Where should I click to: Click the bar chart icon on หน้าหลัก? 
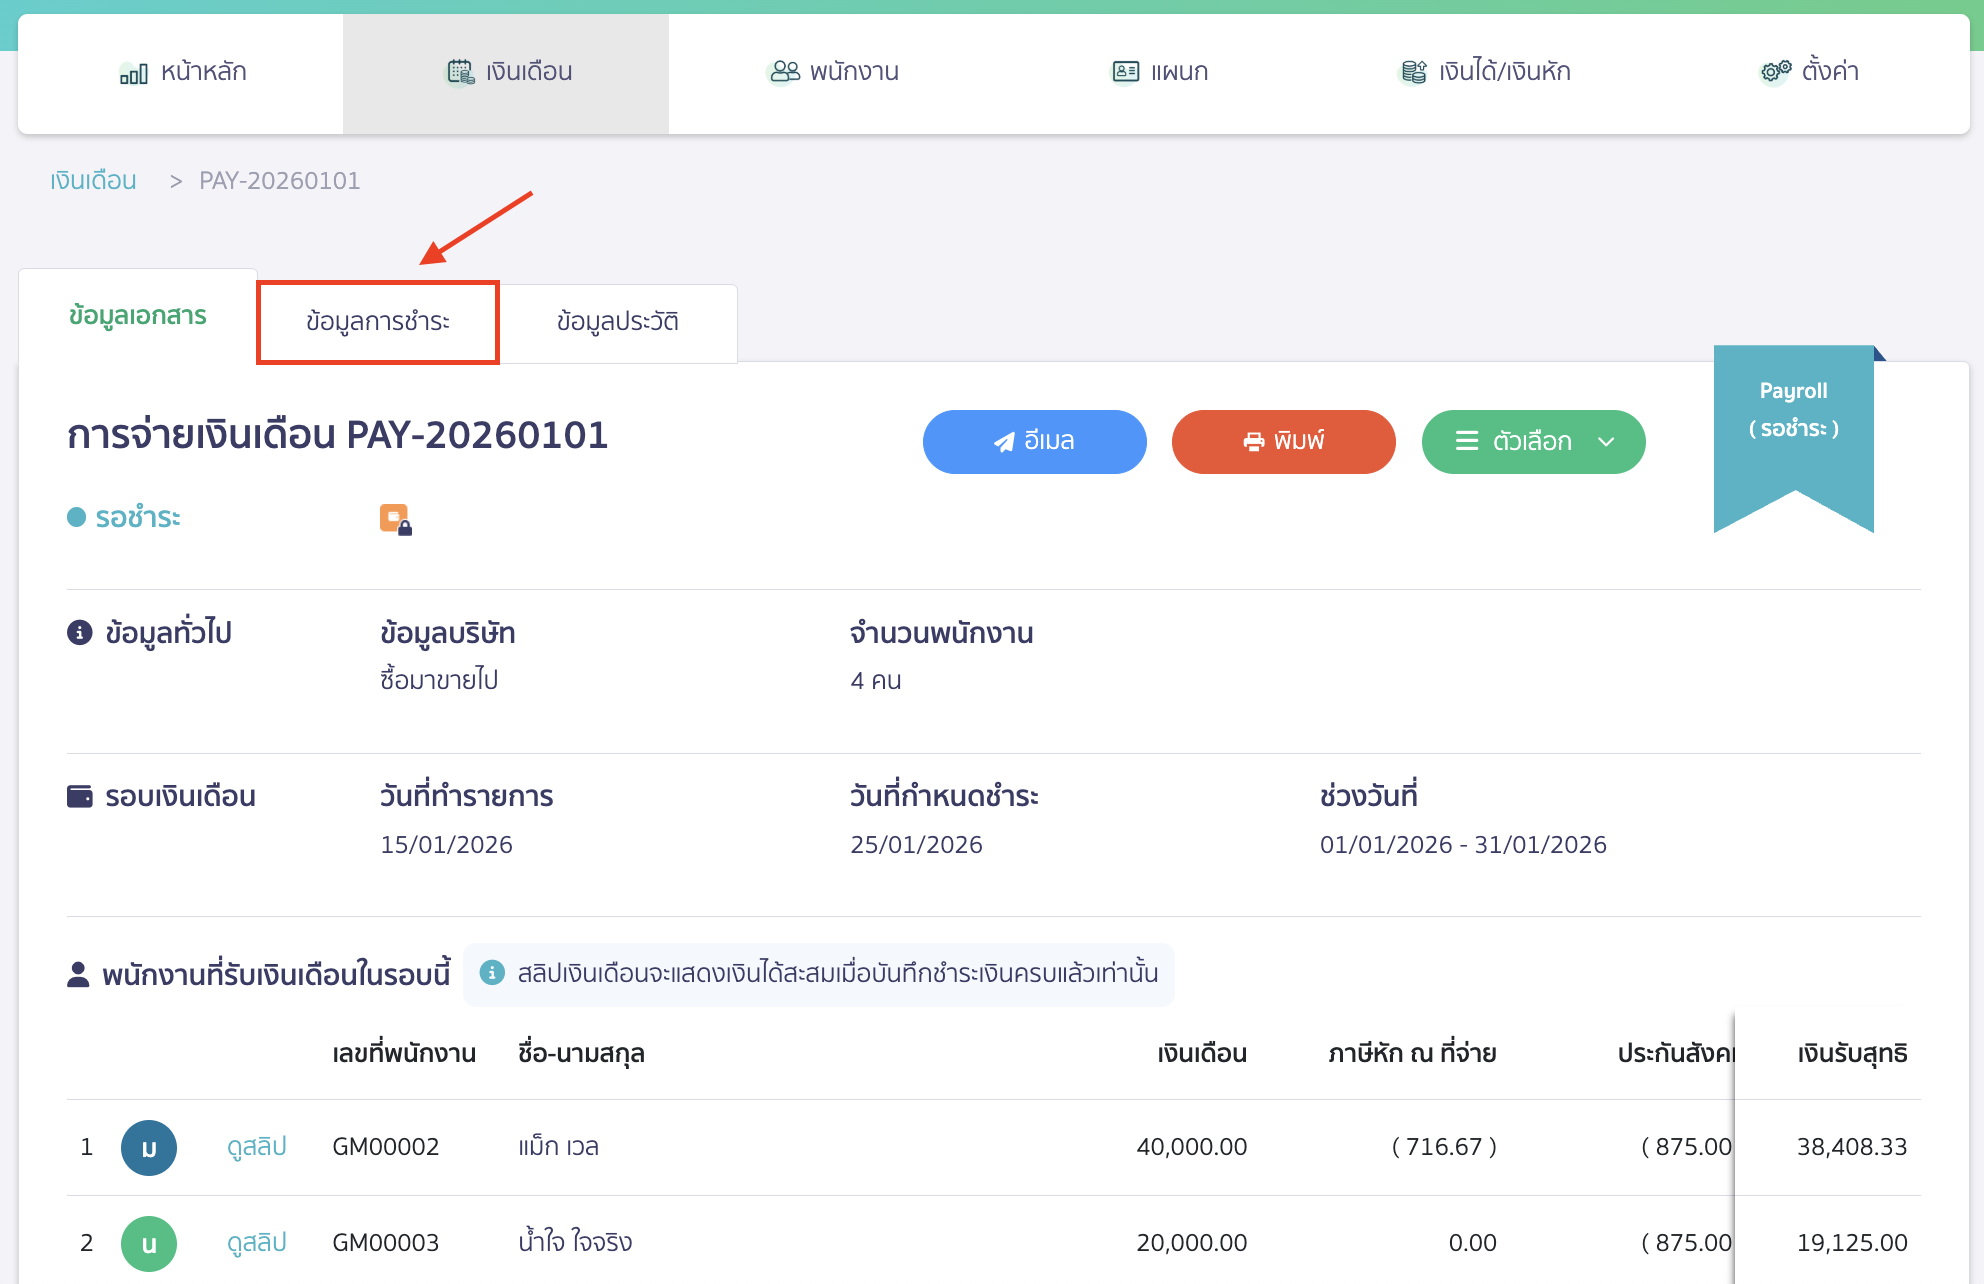[x=133, y=71]
